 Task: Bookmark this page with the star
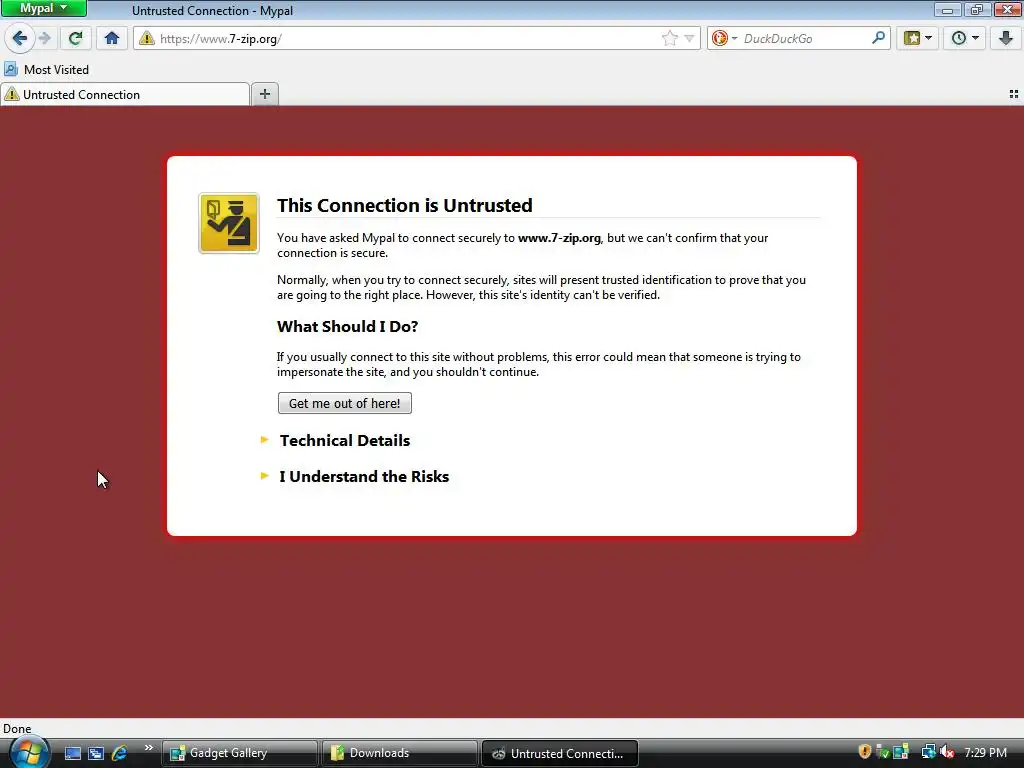669,39
